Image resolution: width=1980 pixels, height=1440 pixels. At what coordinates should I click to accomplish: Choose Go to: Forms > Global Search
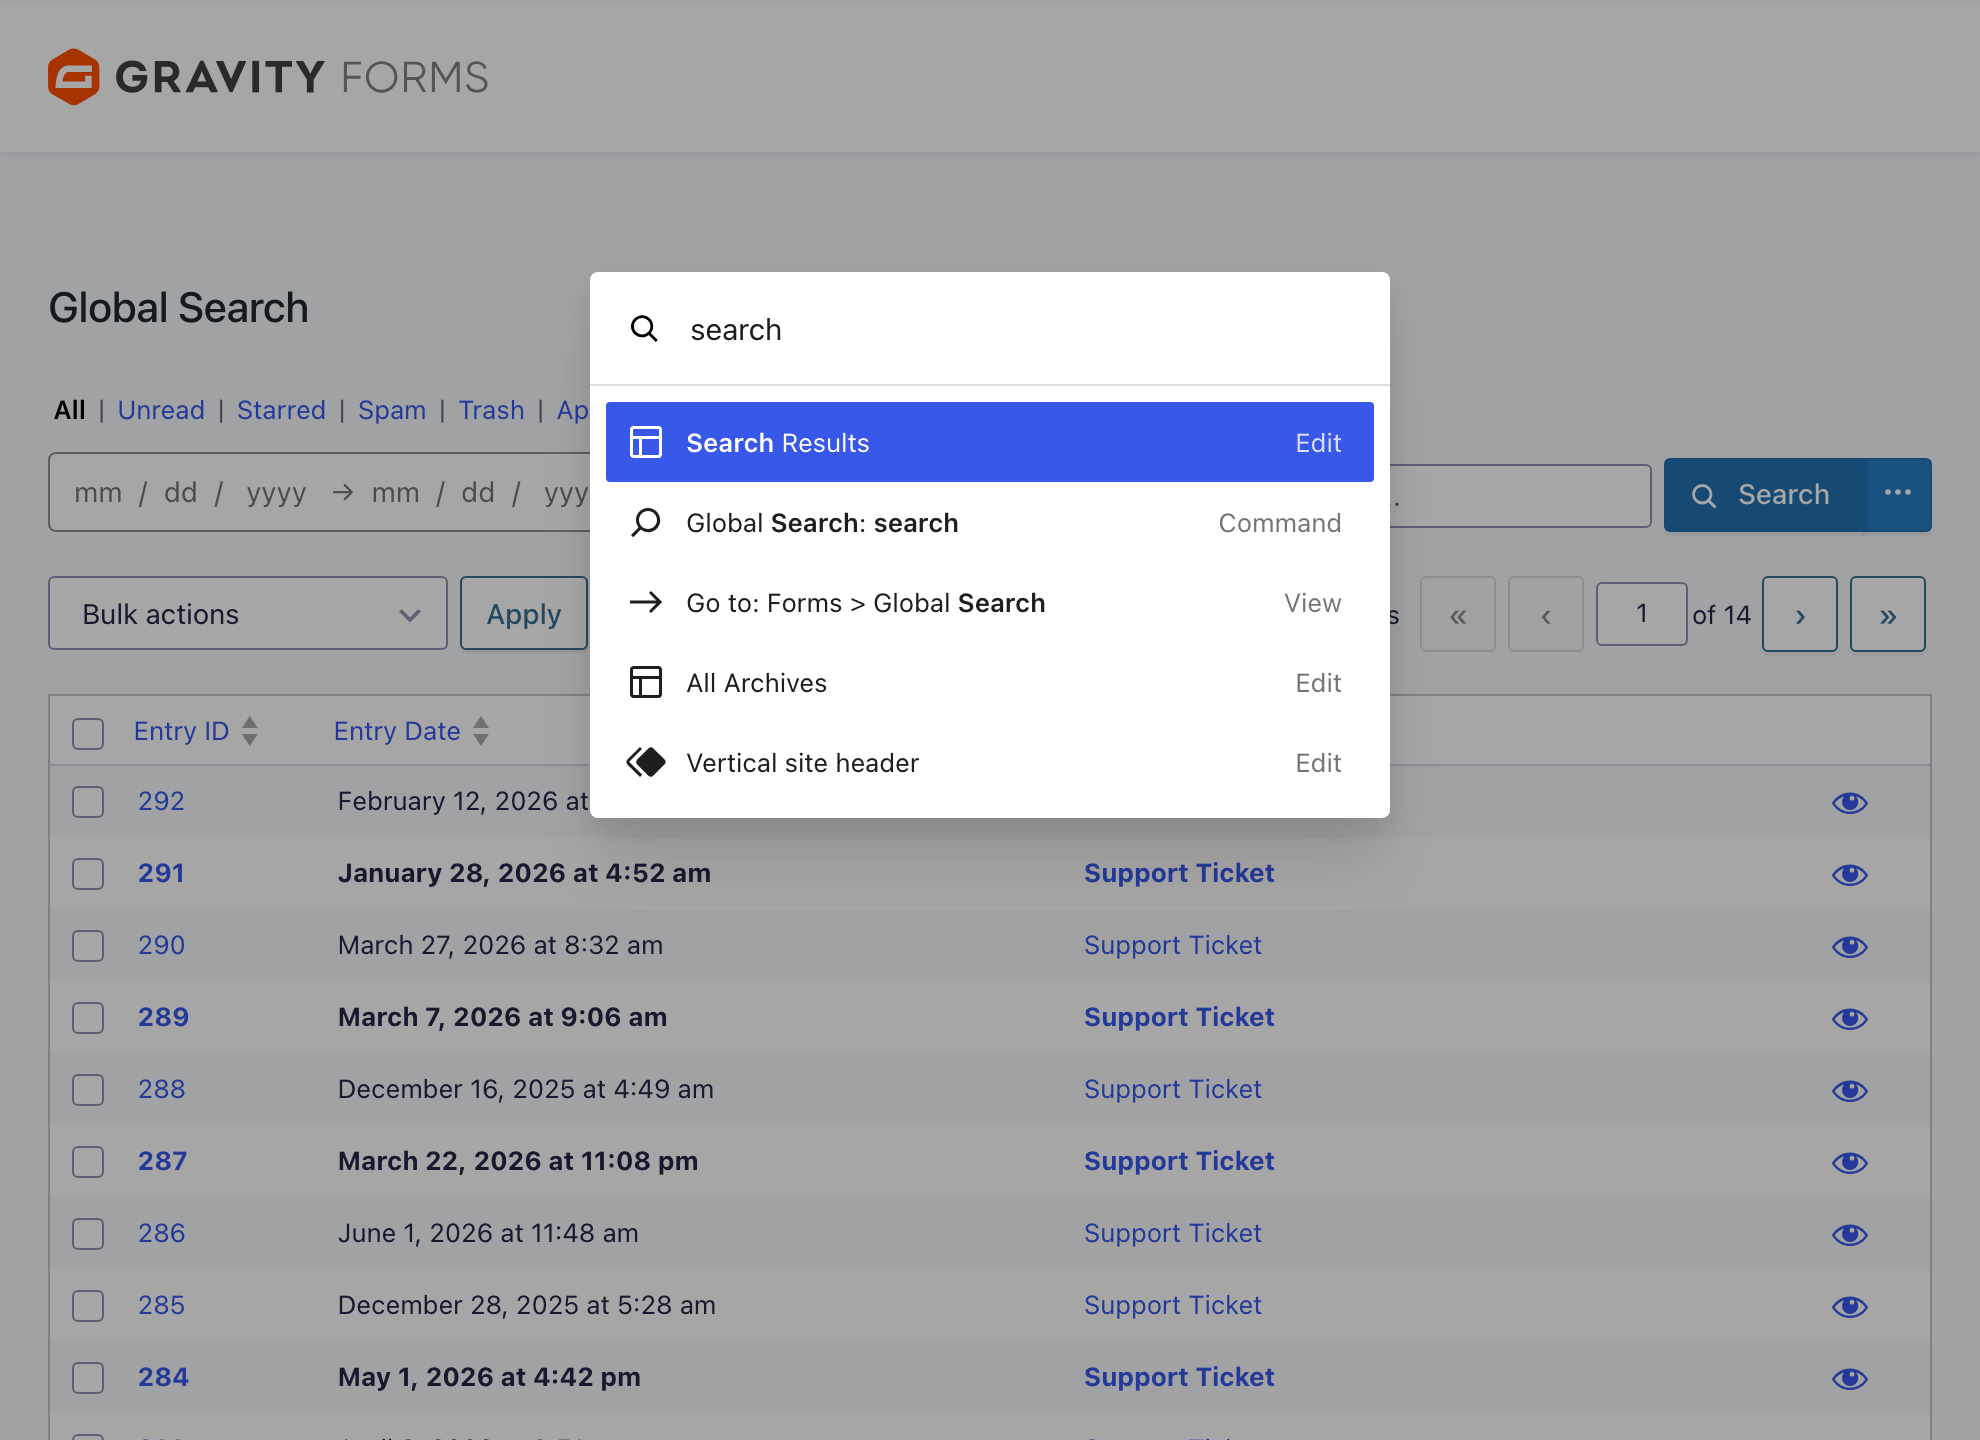(x=990, y=602)
